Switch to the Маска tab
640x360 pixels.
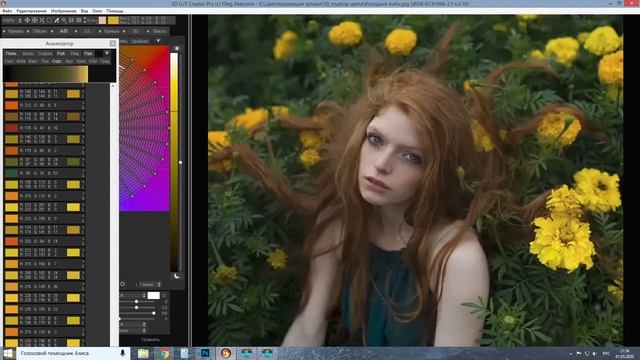point(160,31)
